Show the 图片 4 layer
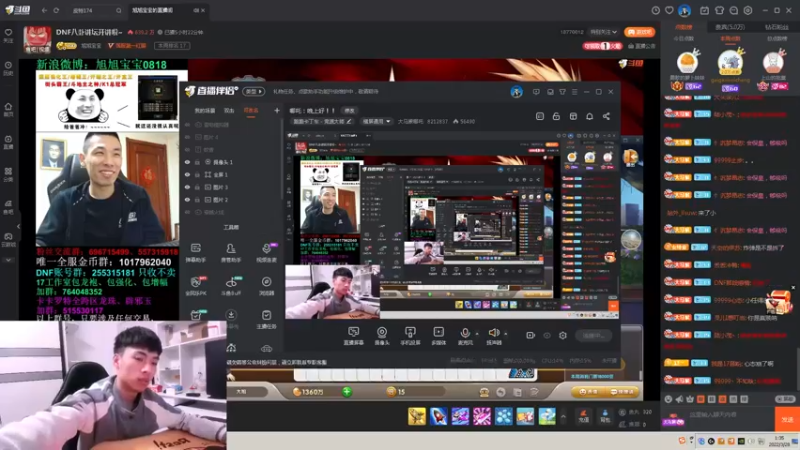Image resolution: width=800 pixels, height=450 pixels. point(187,137)
